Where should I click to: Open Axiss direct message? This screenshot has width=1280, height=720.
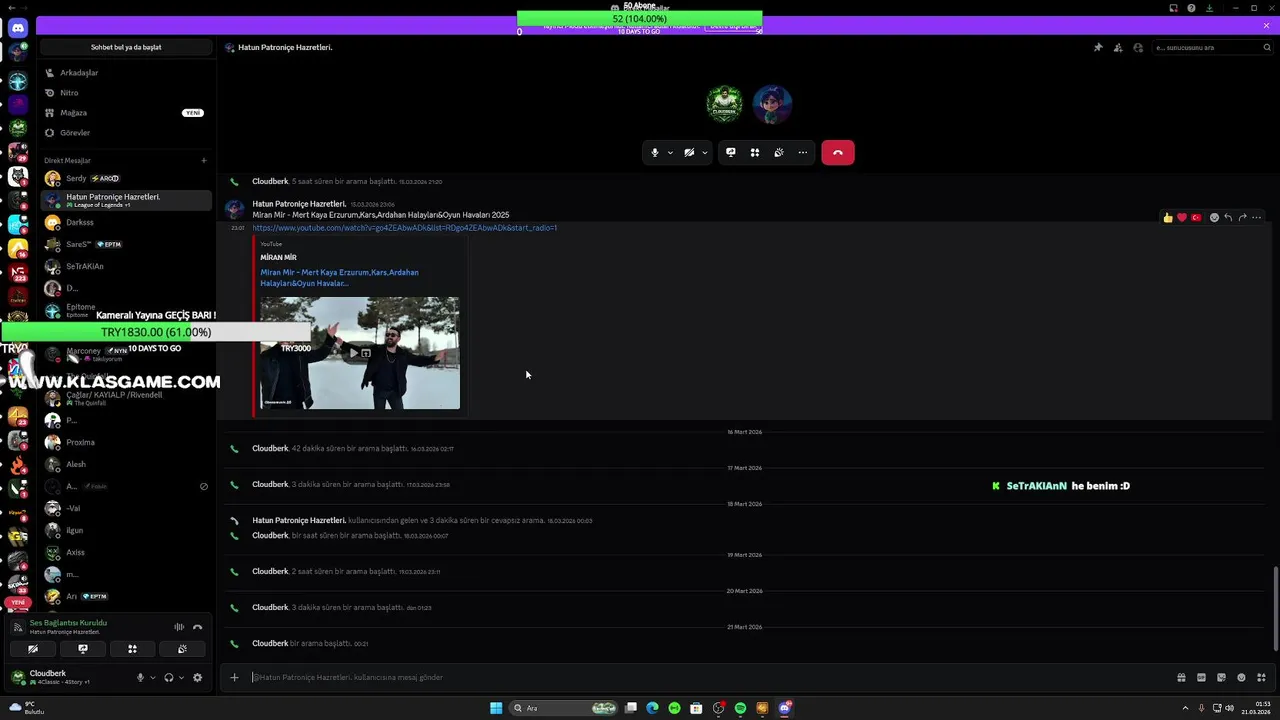[125, 552]
